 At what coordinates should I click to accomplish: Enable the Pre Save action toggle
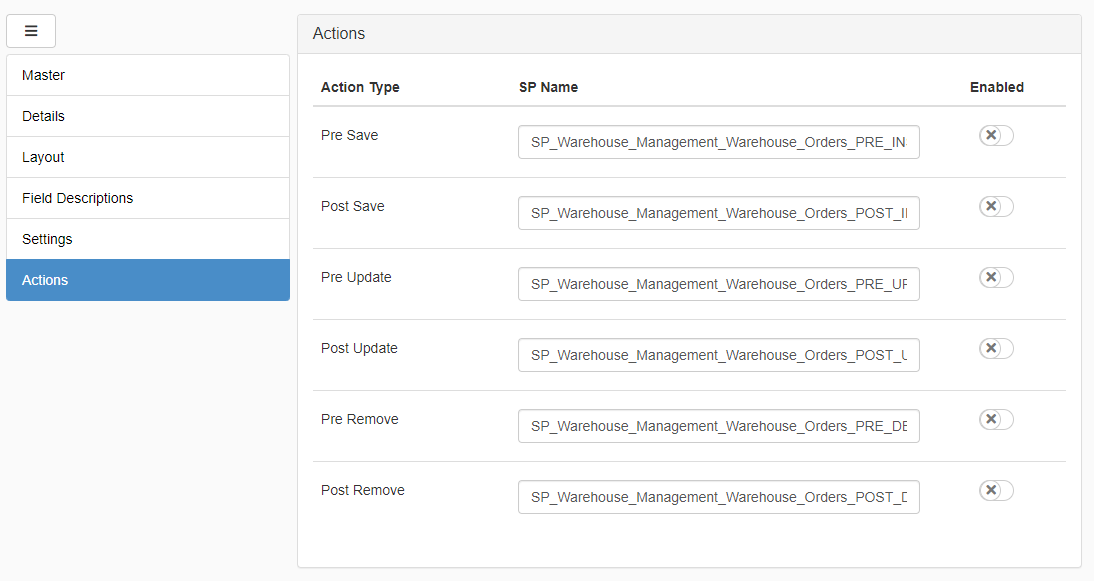pyautogui.click(x=995, y=136)
